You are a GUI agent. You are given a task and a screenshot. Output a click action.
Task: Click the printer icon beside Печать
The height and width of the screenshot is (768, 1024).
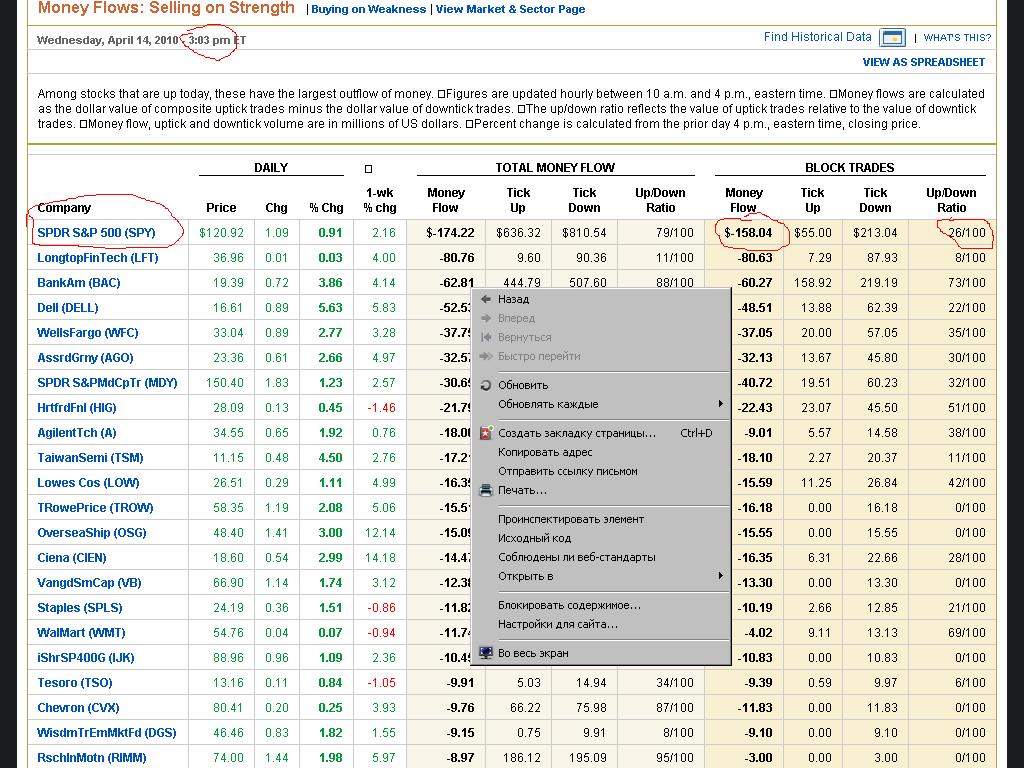pyautogui.click(x=486, y=491)
